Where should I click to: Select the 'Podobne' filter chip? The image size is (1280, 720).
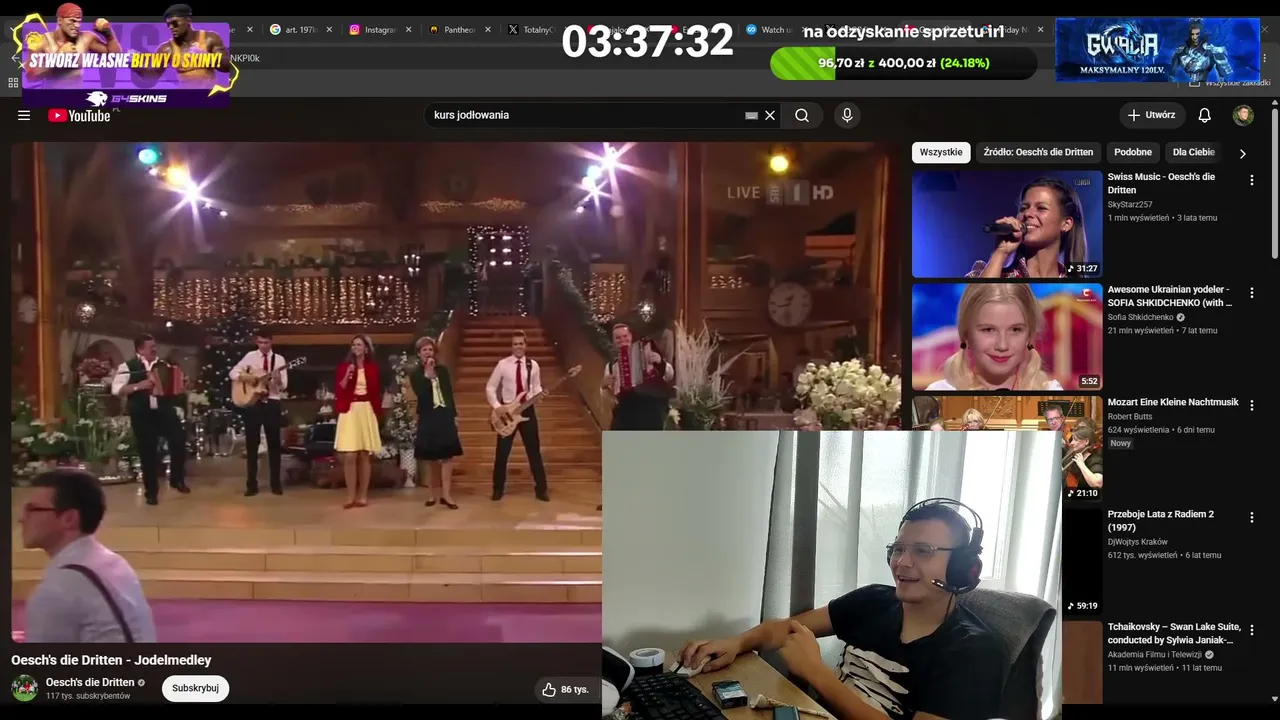1133,152
